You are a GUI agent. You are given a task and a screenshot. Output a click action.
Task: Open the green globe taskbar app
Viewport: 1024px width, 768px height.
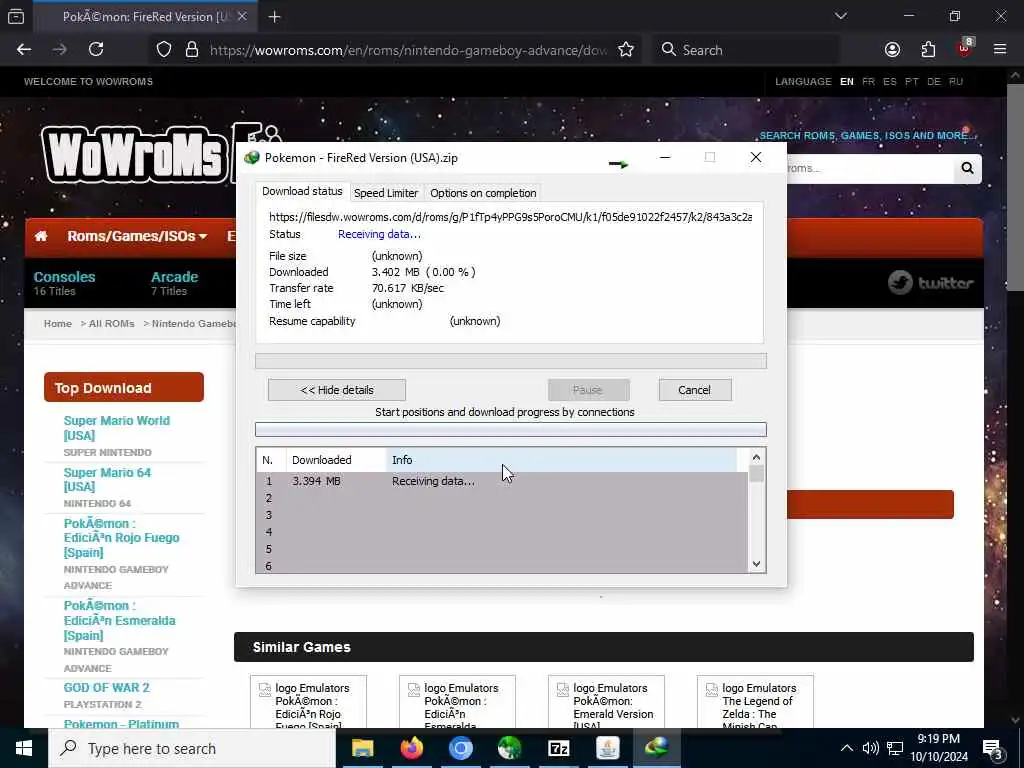(509, 748)
